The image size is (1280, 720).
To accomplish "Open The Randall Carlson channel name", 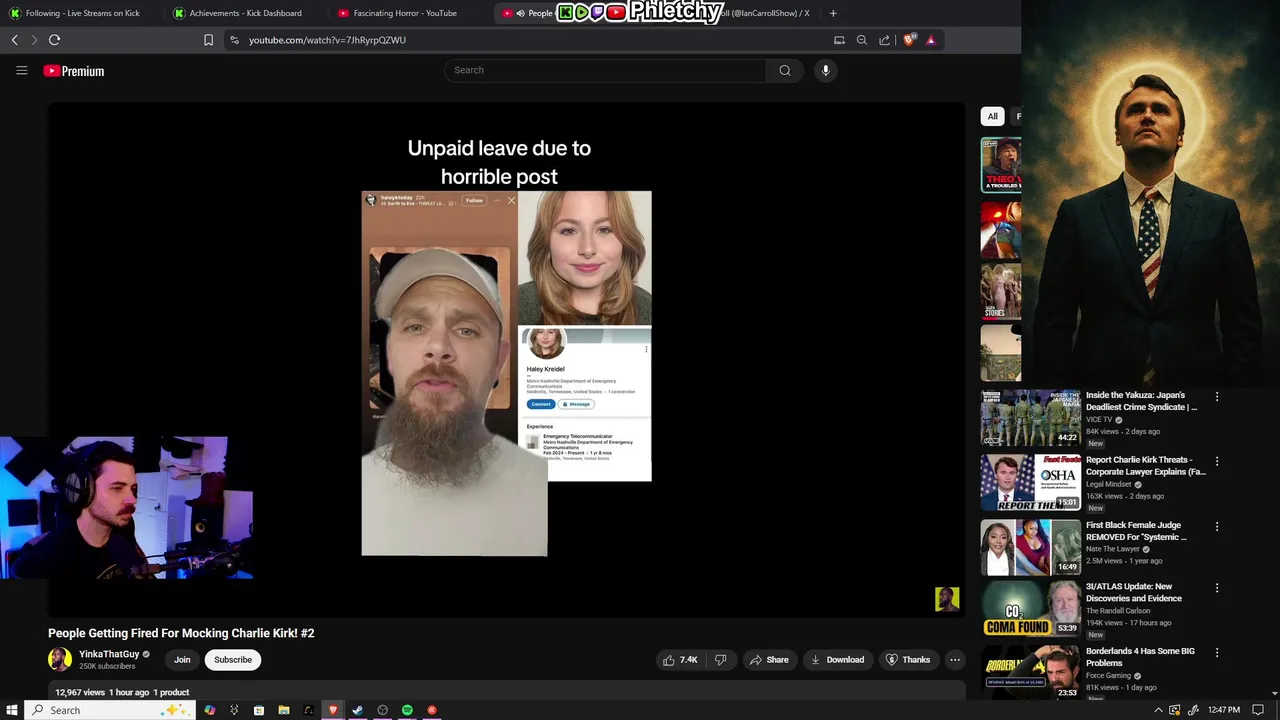I will tap(1118, 610).
